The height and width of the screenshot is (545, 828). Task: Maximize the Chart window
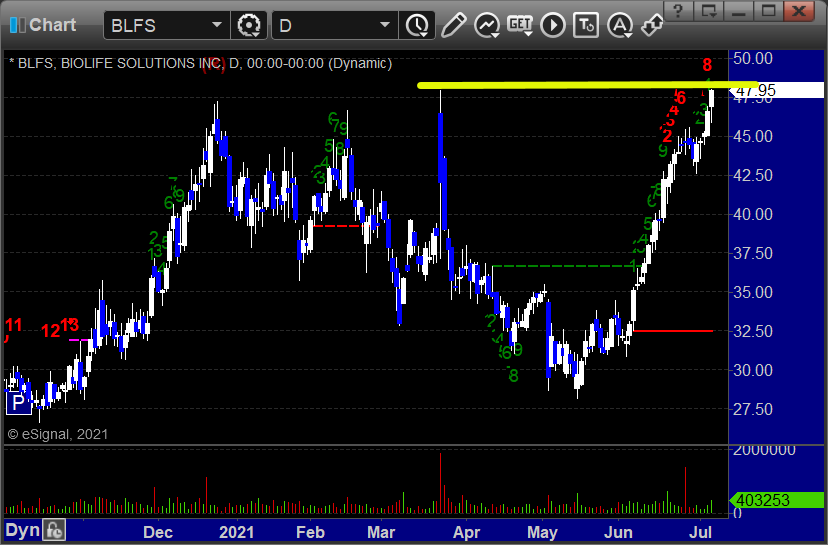[768, 11]
